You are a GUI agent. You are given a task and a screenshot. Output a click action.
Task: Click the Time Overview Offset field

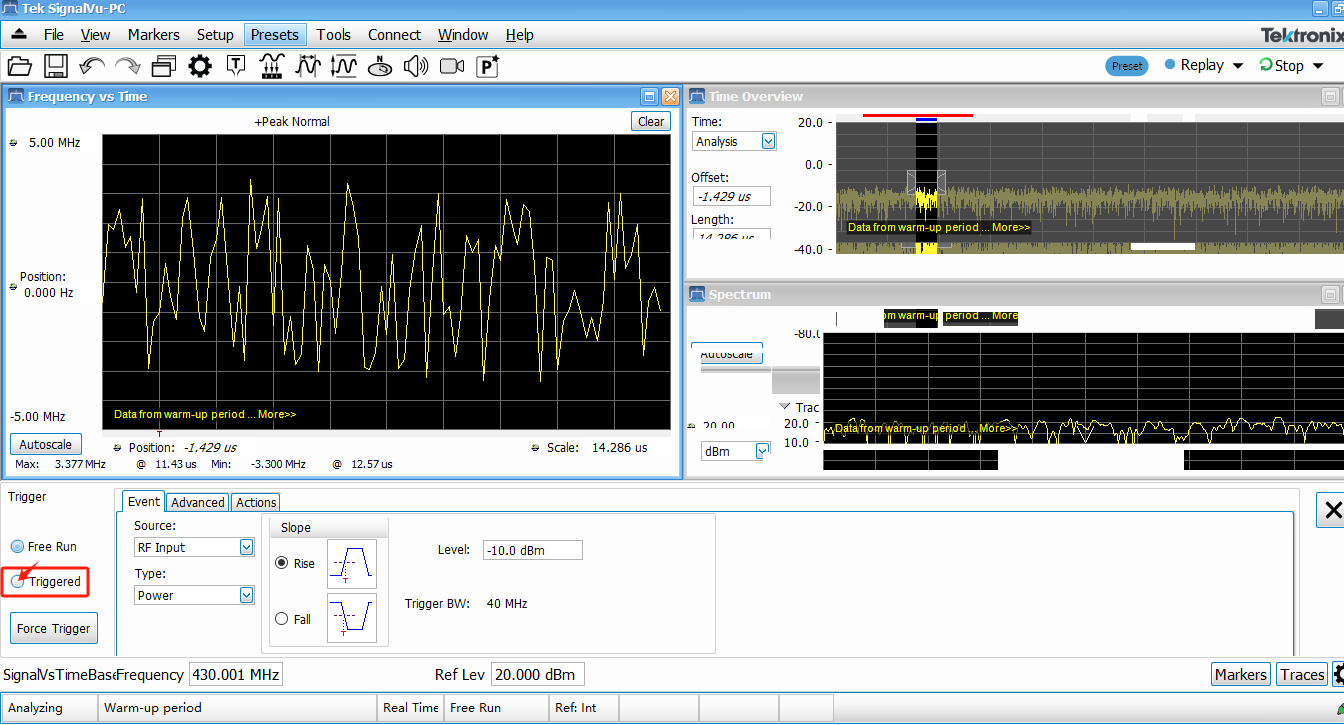click(x=731, y=196)
